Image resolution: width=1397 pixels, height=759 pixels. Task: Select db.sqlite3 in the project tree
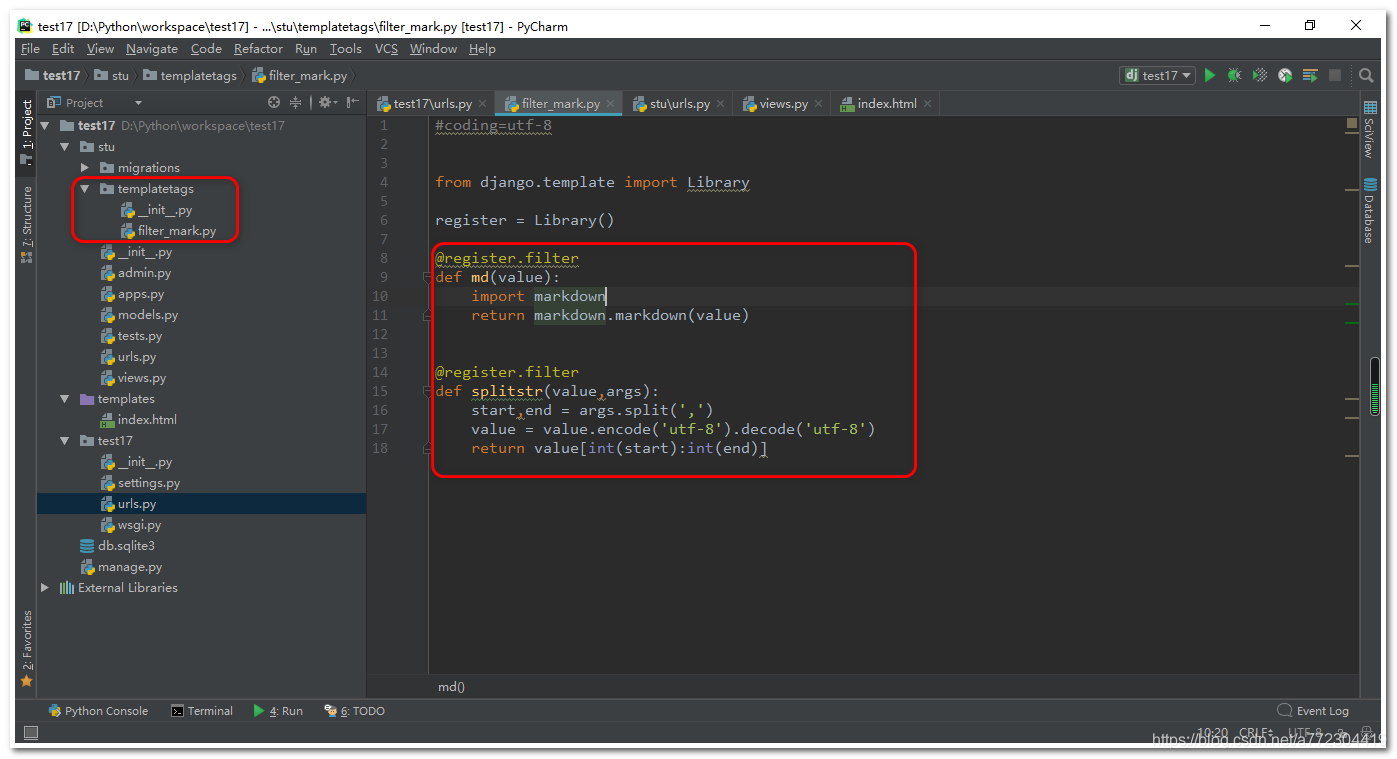pyautogui.click(x=117, y=546)
